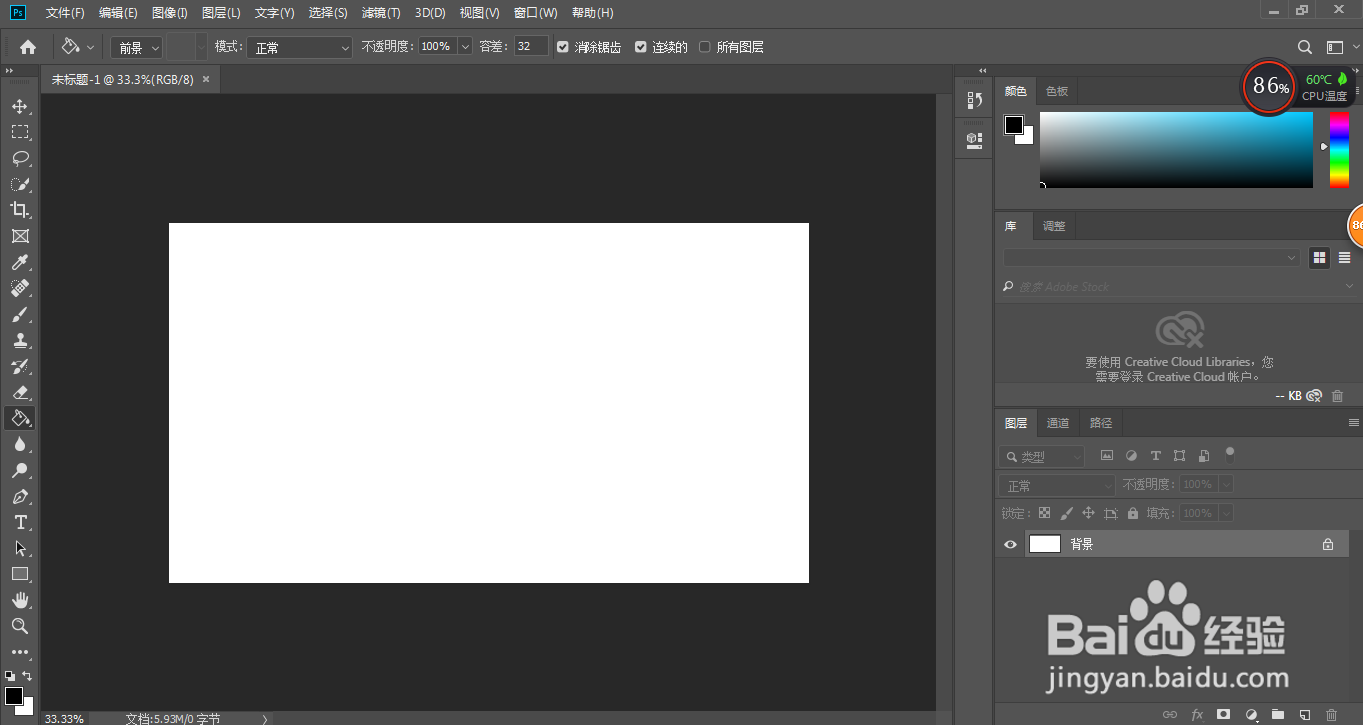
Task: Select the Lasso tool
Action: (x=20, y=158)
